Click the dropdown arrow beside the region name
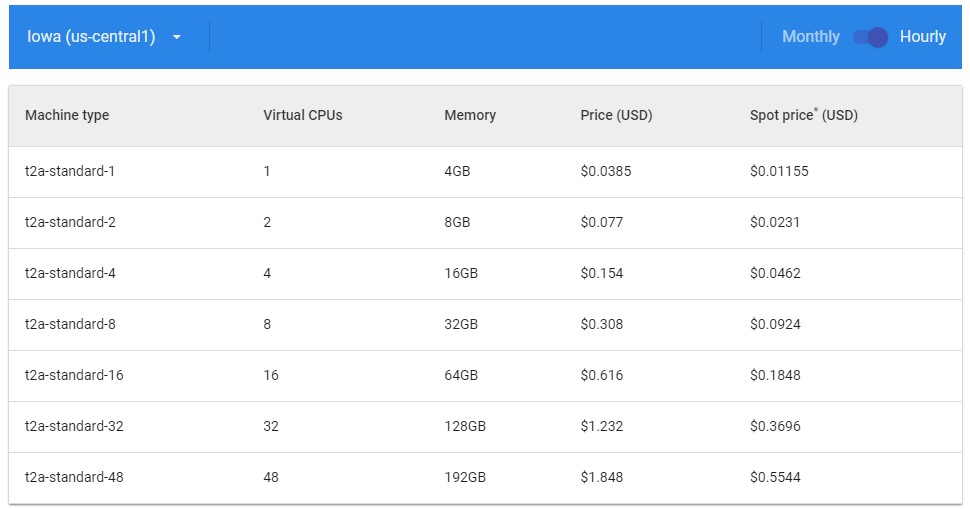 (177, 37)
